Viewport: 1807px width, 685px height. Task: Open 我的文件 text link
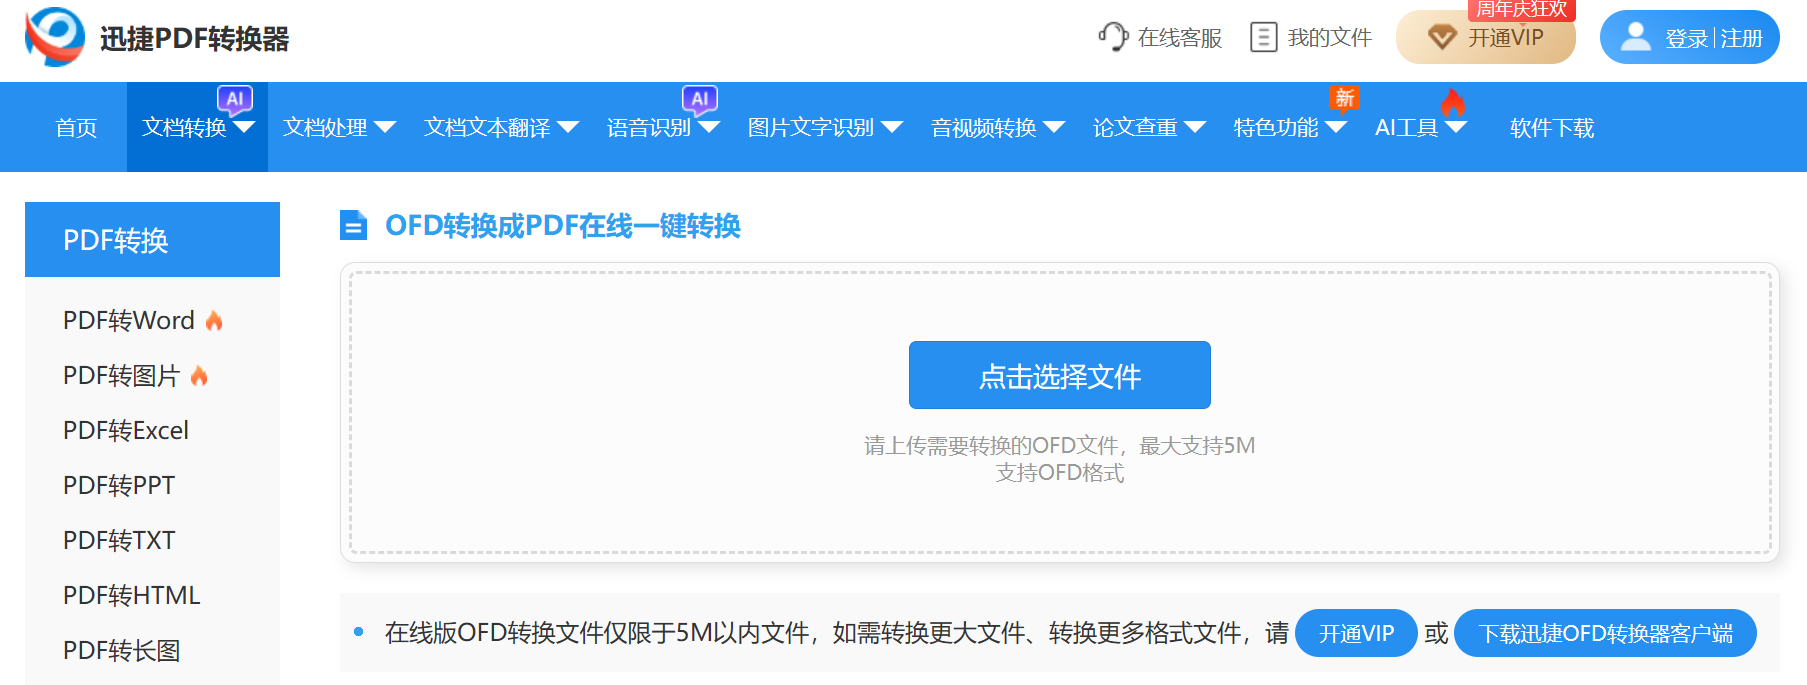(1330, 38)
